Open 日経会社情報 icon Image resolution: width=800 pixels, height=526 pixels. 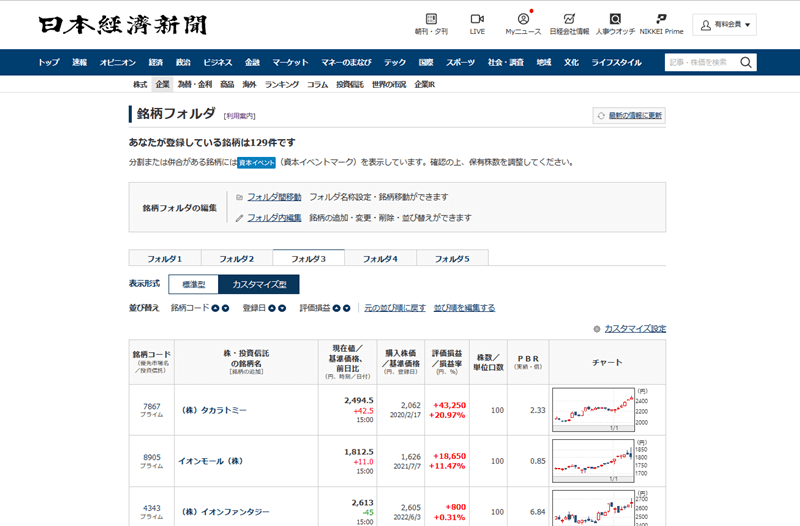pyautogui.click(x=569, y=20)
